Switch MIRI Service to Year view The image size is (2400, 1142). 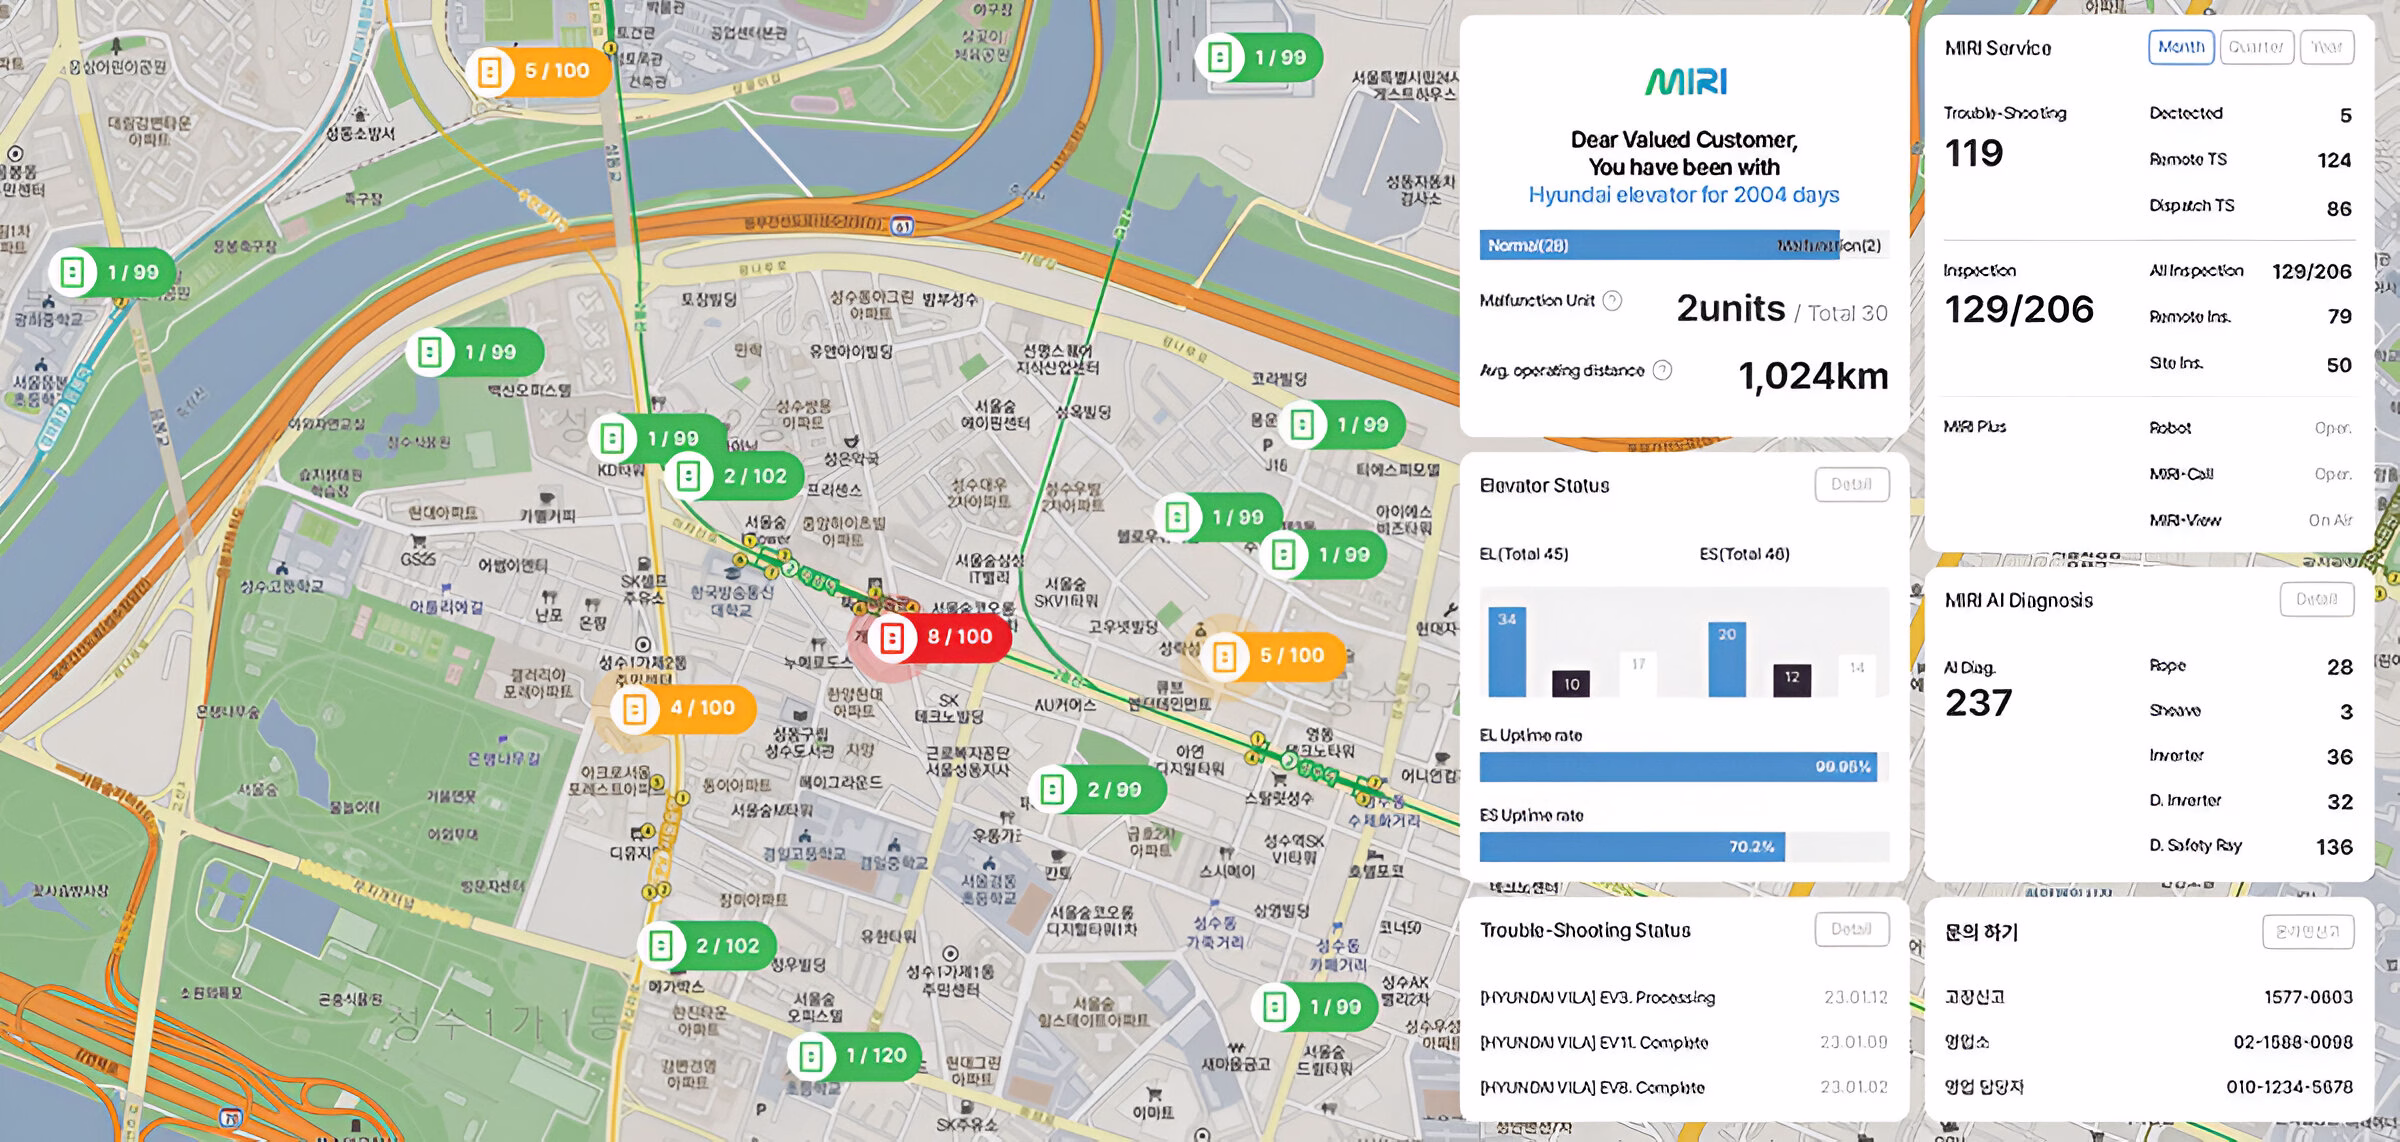(2326, 47)
